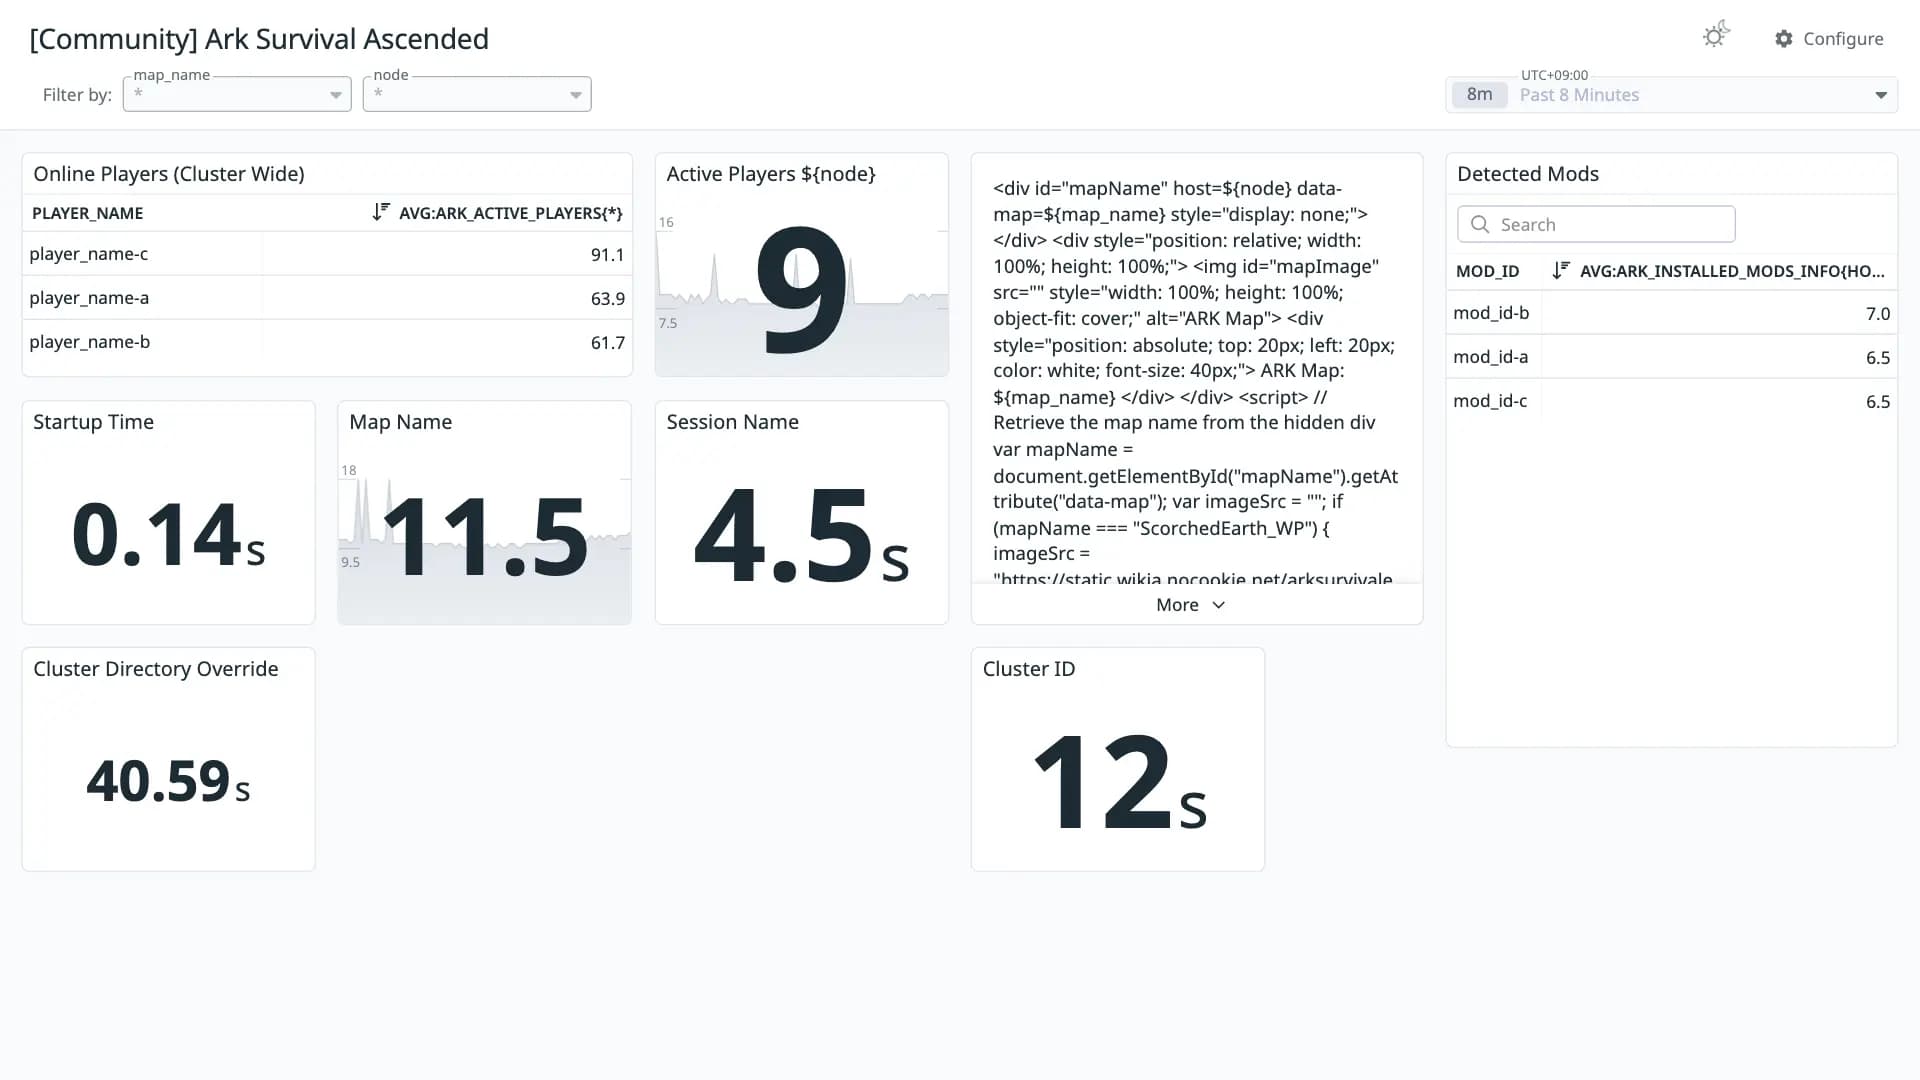Click the 8m time badge

pos(1479,94)
